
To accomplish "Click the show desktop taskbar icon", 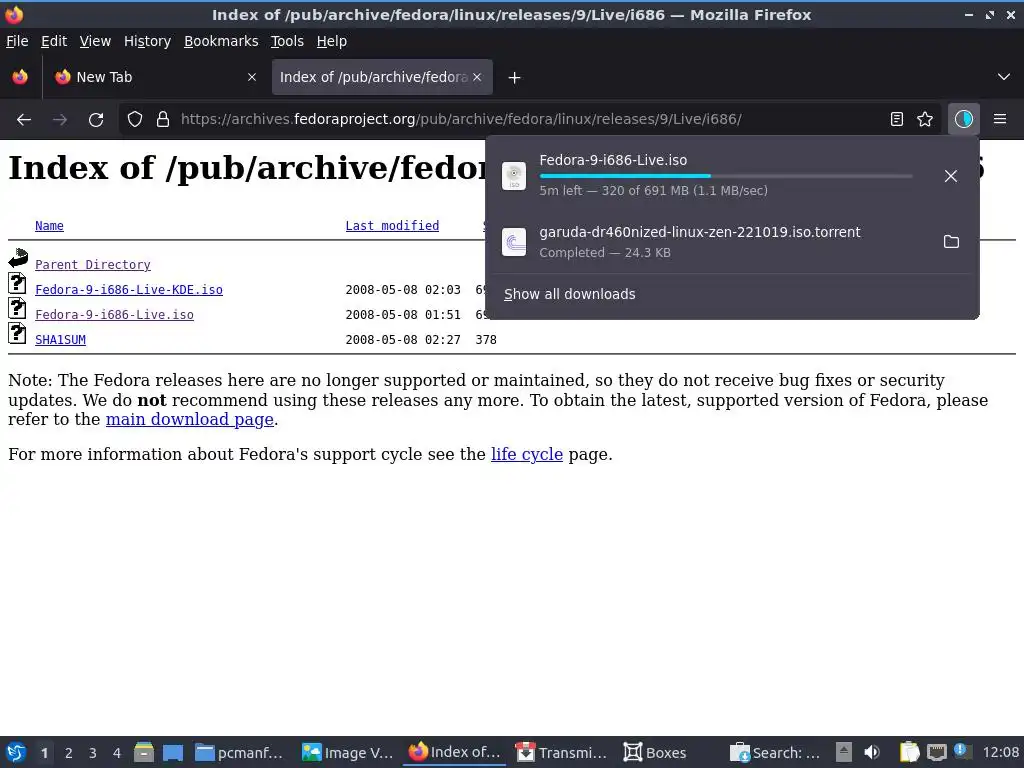I will [173, 752].
